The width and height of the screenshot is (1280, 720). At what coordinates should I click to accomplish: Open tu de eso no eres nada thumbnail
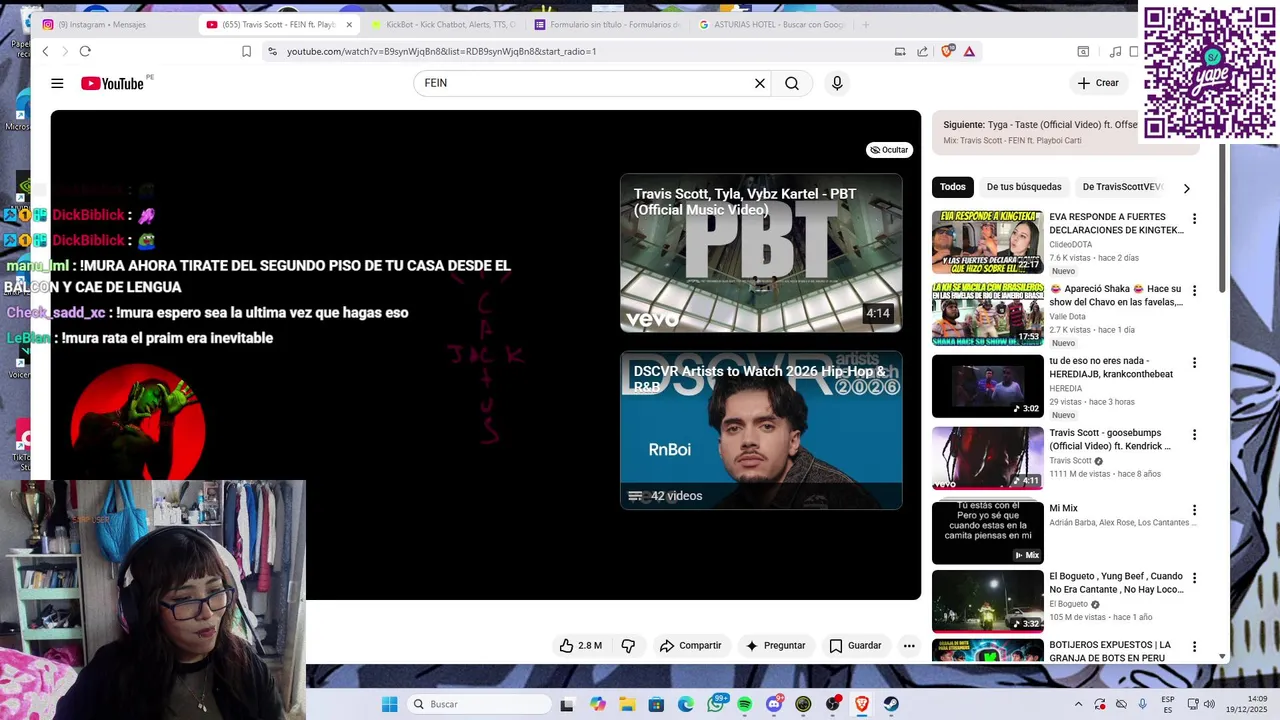point(988,386)
